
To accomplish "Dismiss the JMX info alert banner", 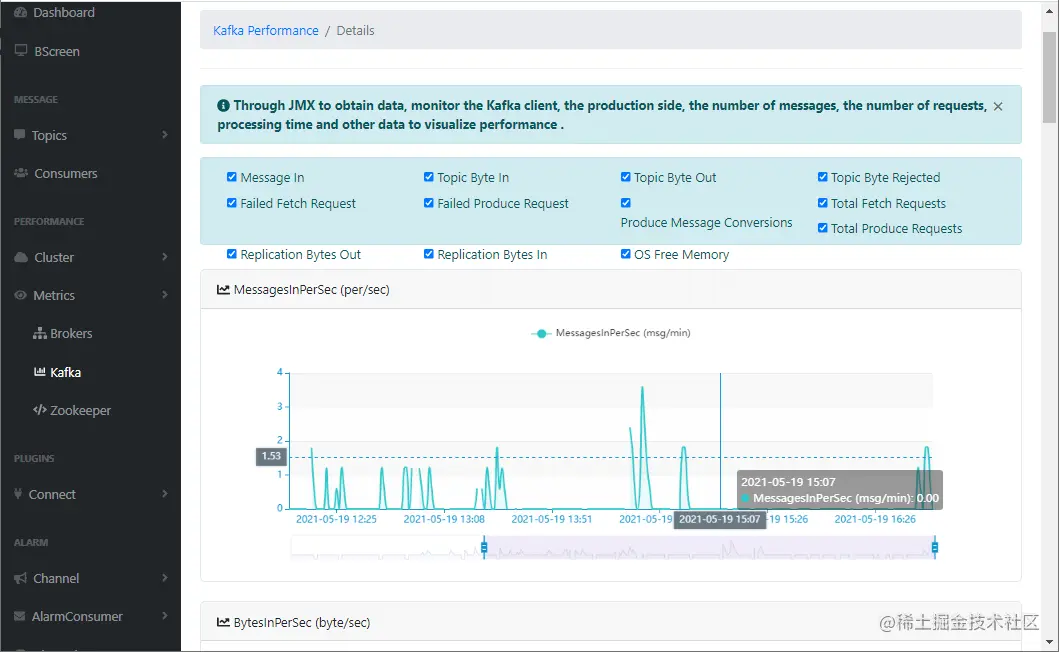I will pyautogui.click(x=998, y=106).
